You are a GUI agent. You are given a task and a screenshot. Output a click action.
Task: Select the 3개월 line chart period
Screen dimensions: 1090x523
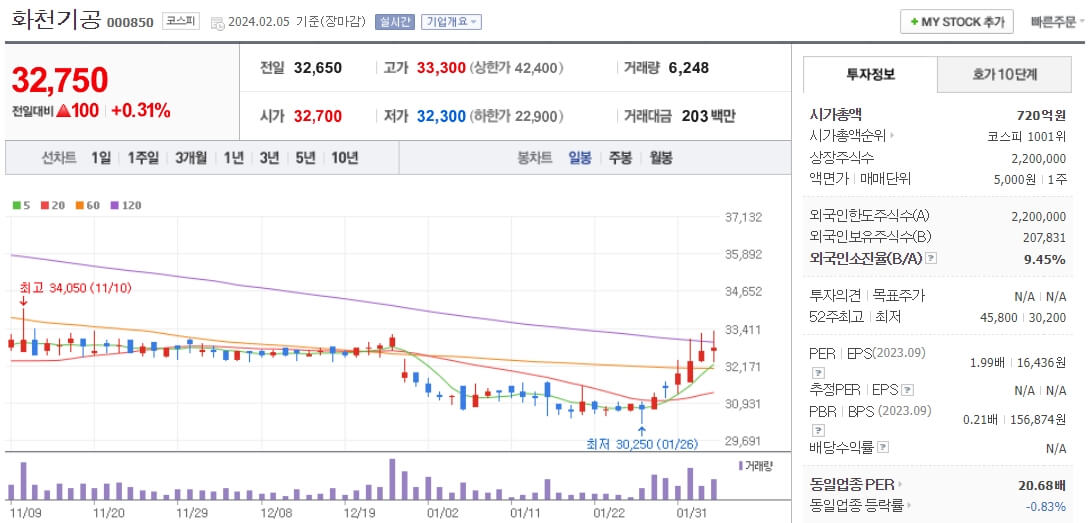[x=191, y=158]
